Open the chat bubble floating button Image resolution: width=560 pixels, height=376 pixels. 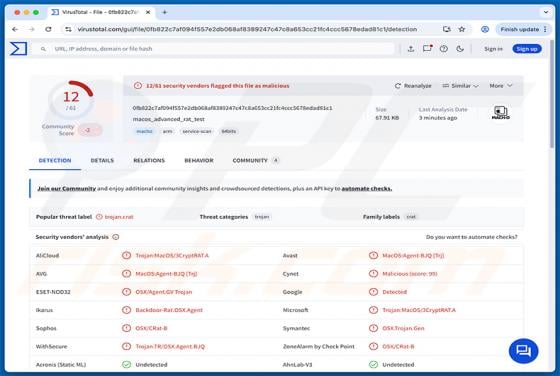point(523,351)
